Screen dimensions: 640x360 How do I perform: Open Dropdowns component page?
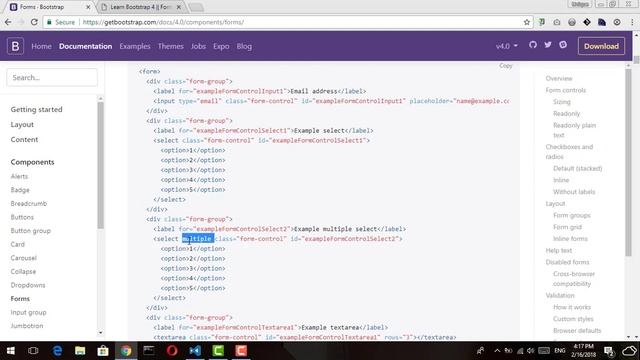click(x=28, y=285)
